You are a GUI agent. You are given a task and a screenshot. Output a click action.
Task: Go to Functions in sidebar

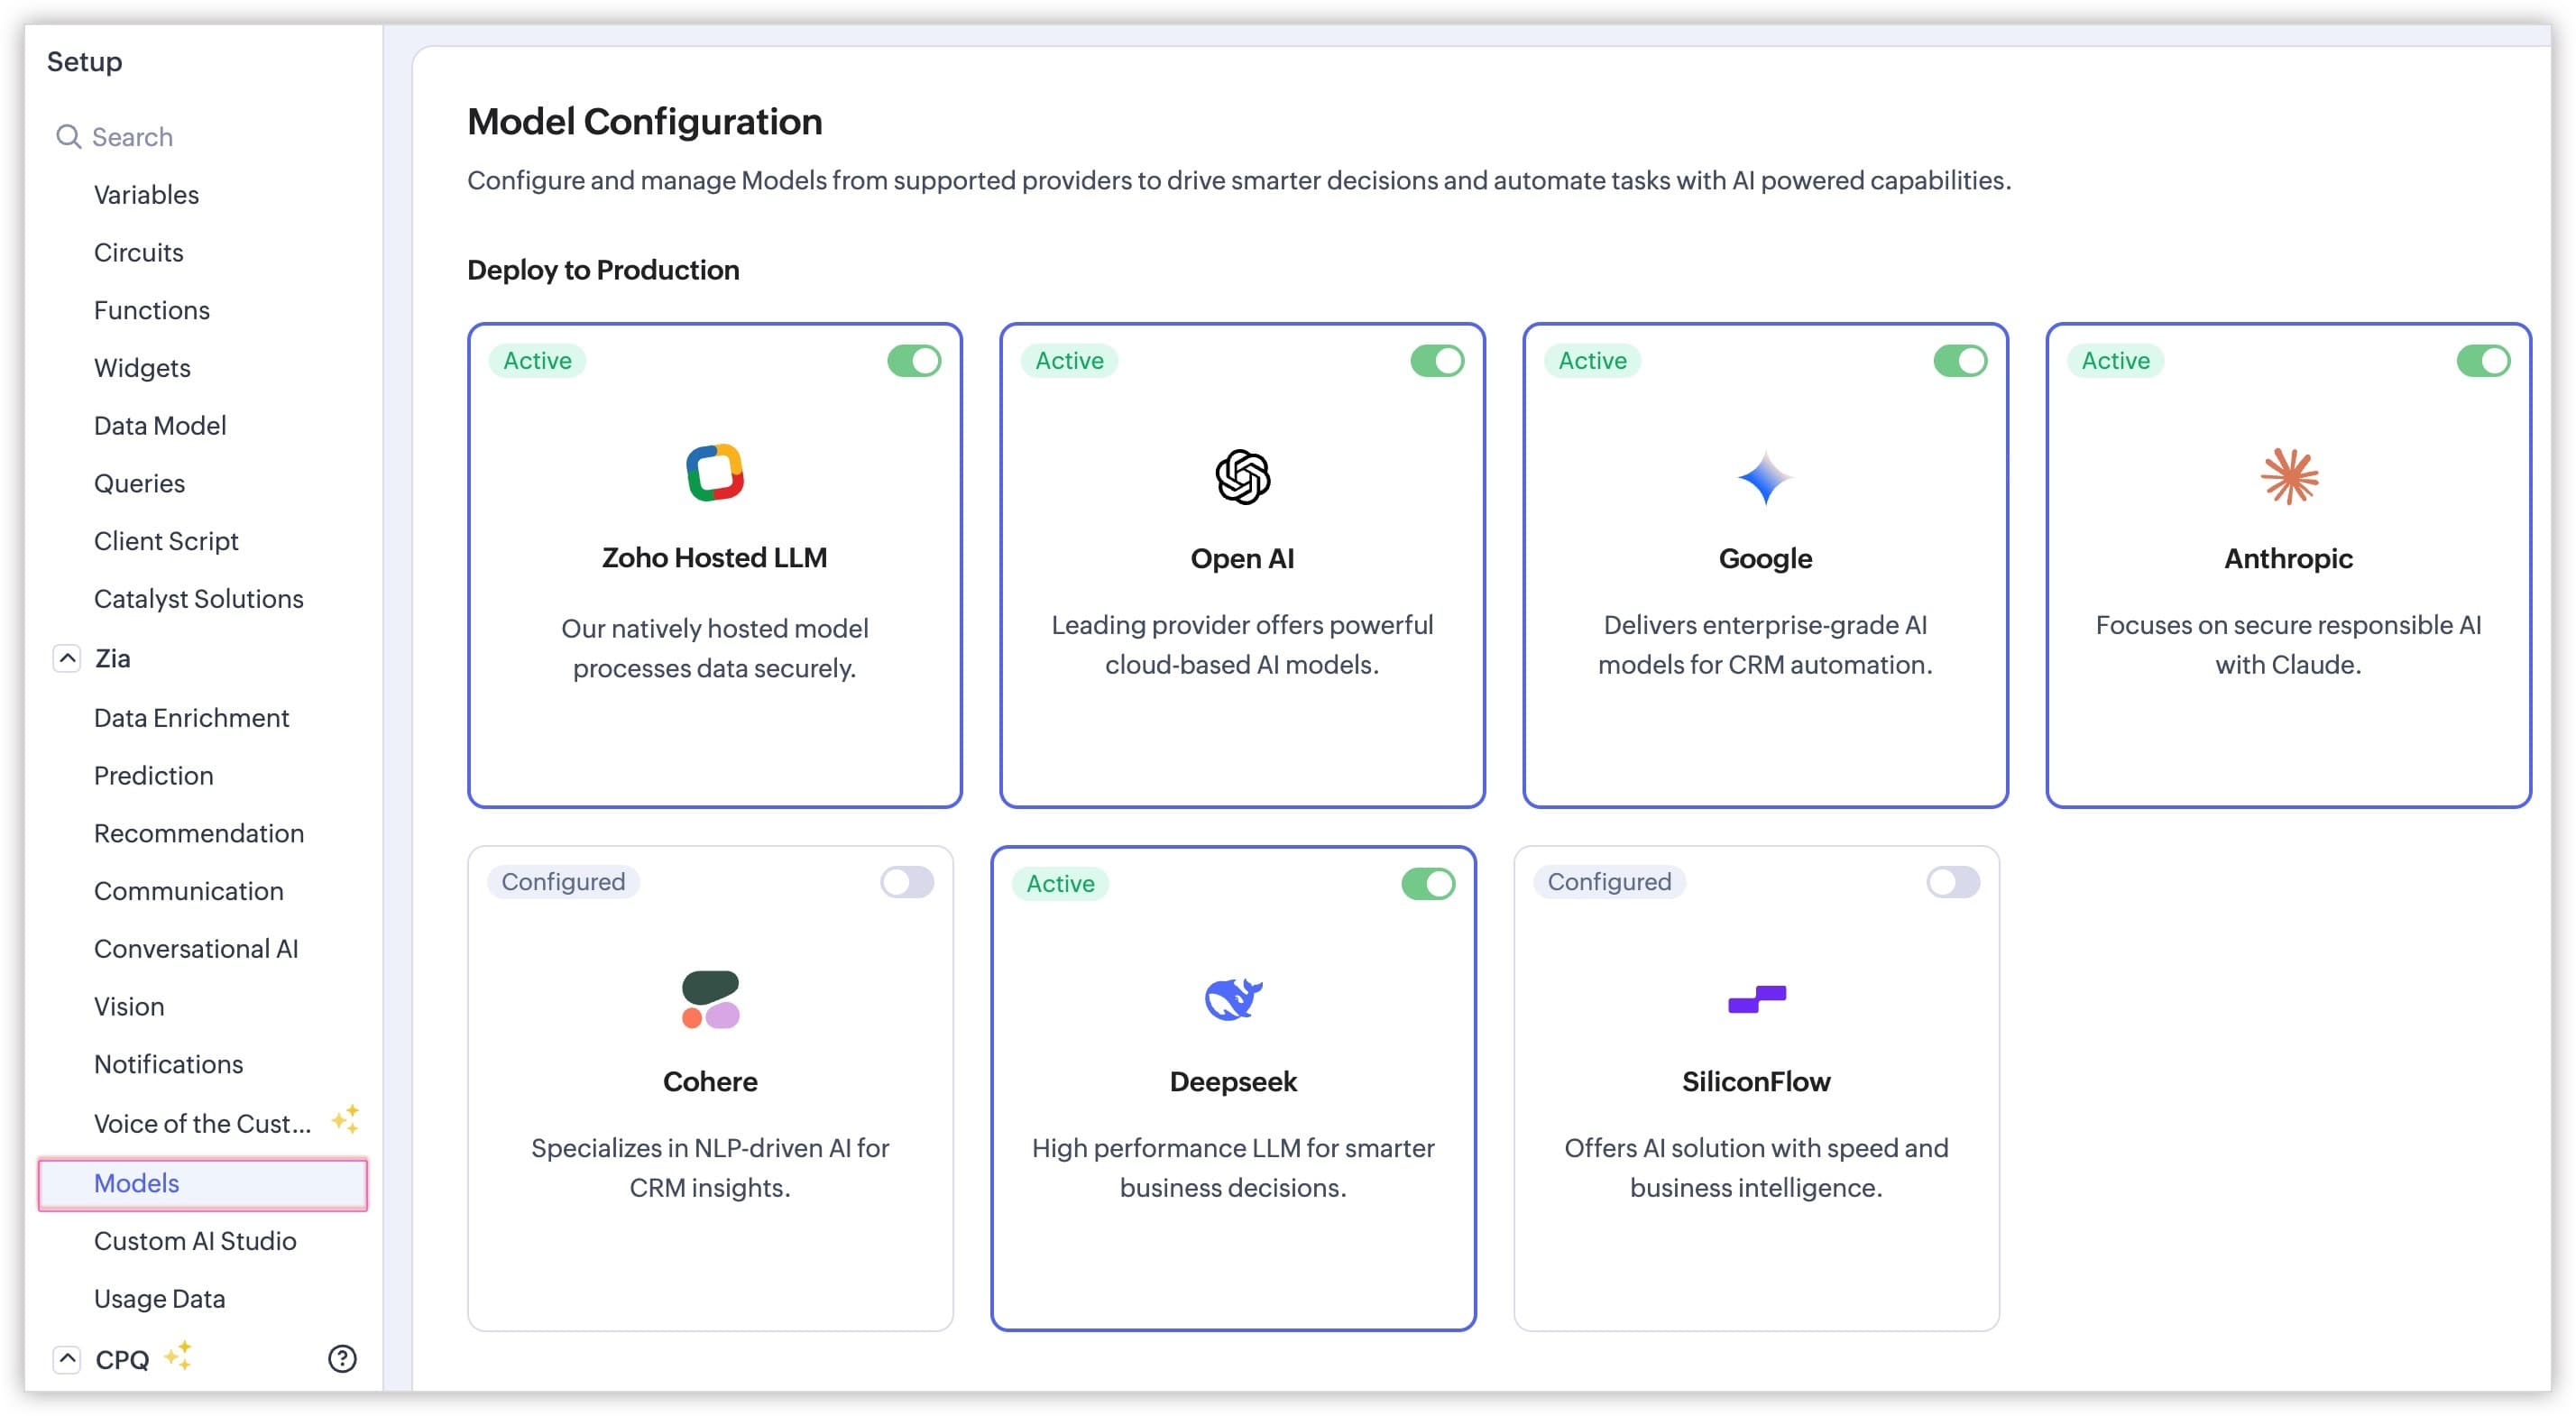point(152,310)
